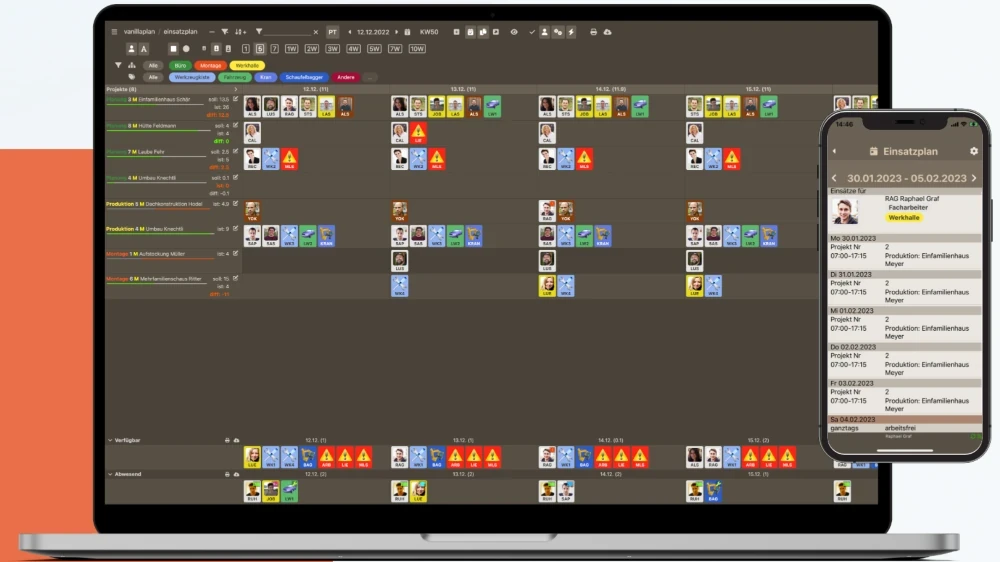The width and height of the screenshot is (1000, 562).
Task: Click the cloud download icon in the Abwesend row
Action: [236, 475]
